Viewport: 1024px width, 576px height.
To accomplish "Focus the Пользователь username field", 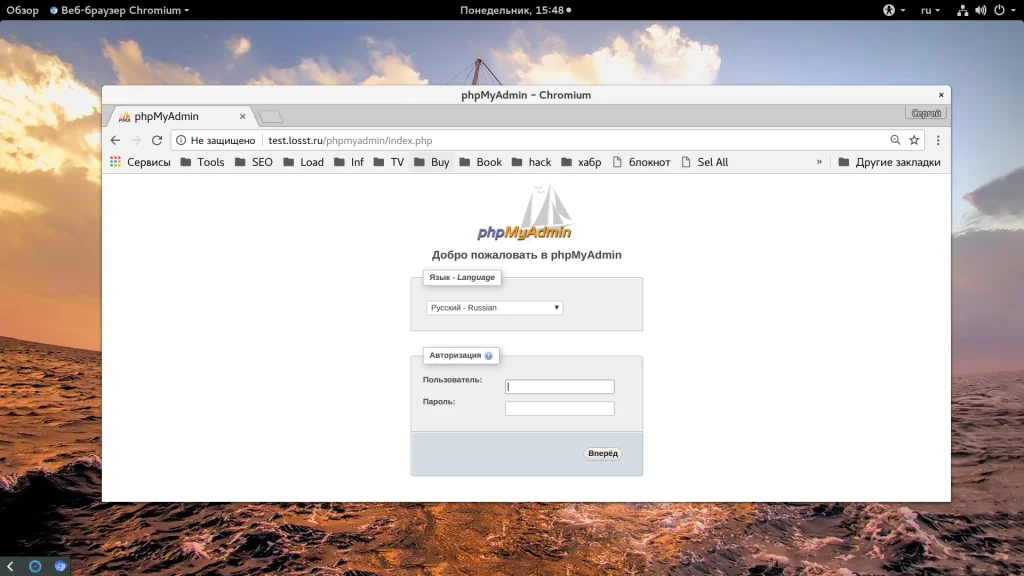I will 560,387.
